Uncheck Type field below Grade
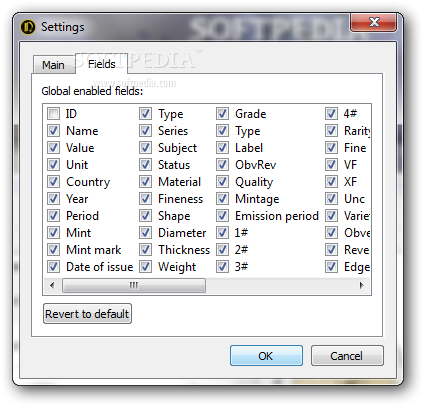 (x=222, y=131)
